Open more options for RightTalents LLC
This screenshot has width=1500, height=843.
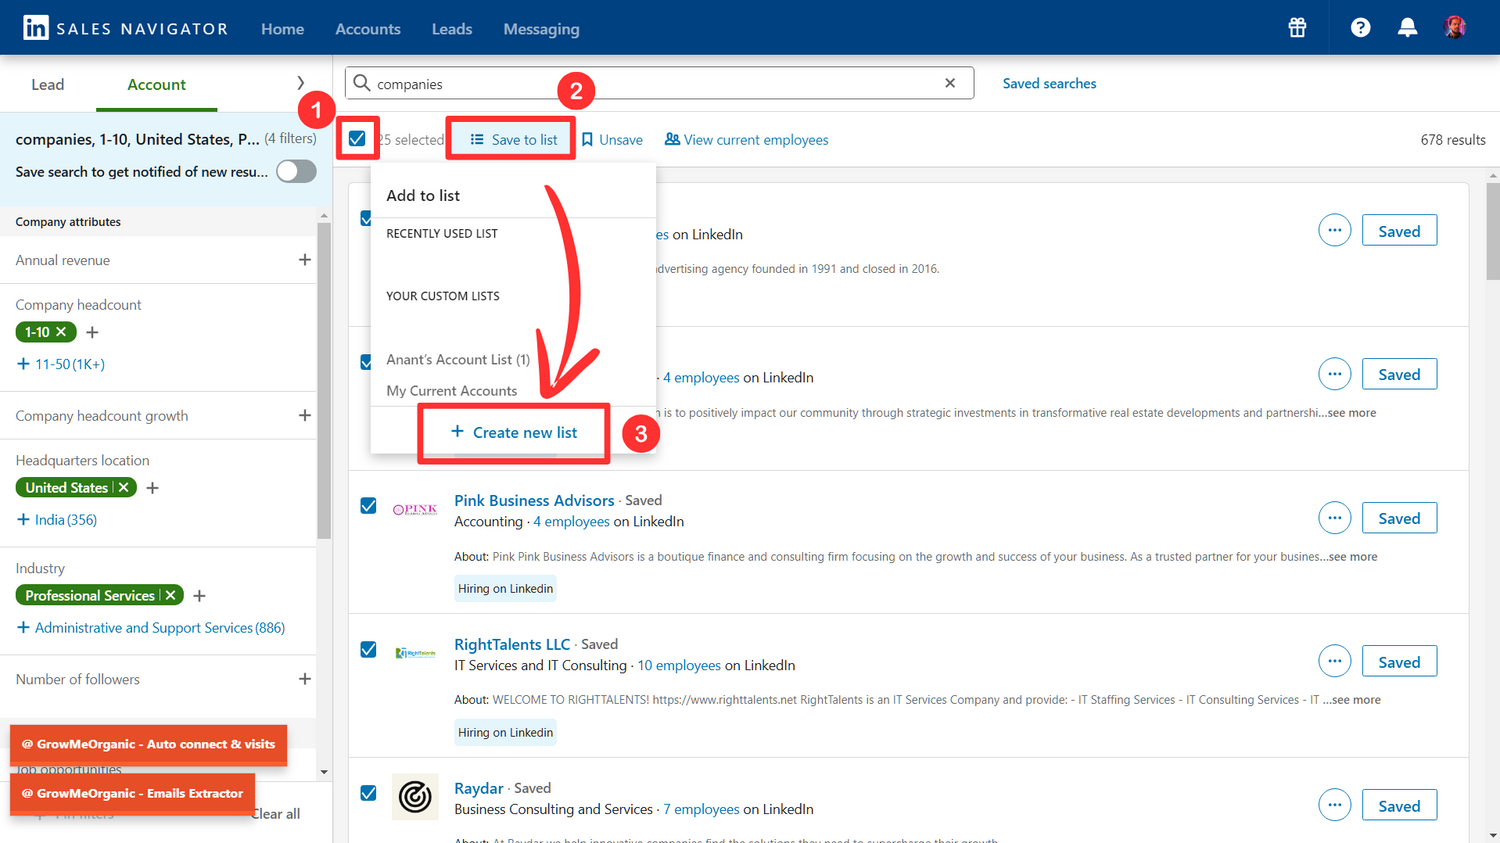(x=1334, y=661)
